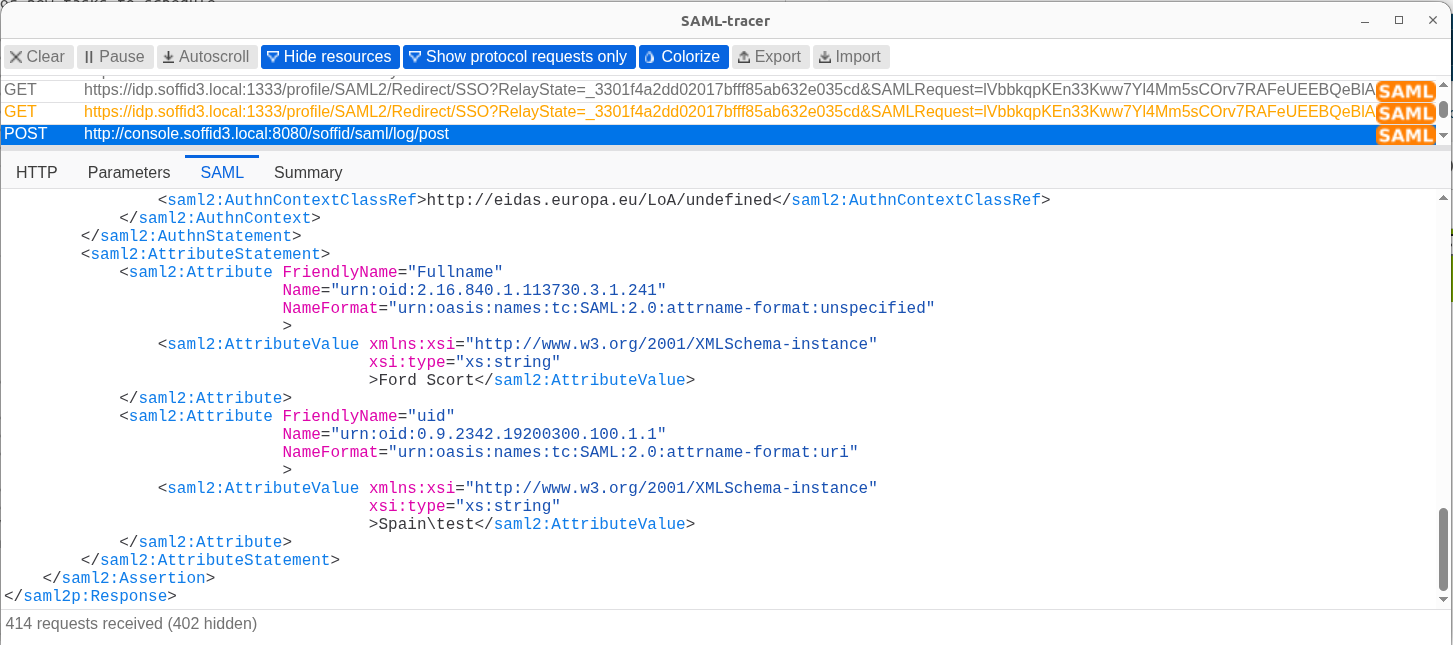Click the Clear button
The image size is (1453, 645).
tap(38, 57)
